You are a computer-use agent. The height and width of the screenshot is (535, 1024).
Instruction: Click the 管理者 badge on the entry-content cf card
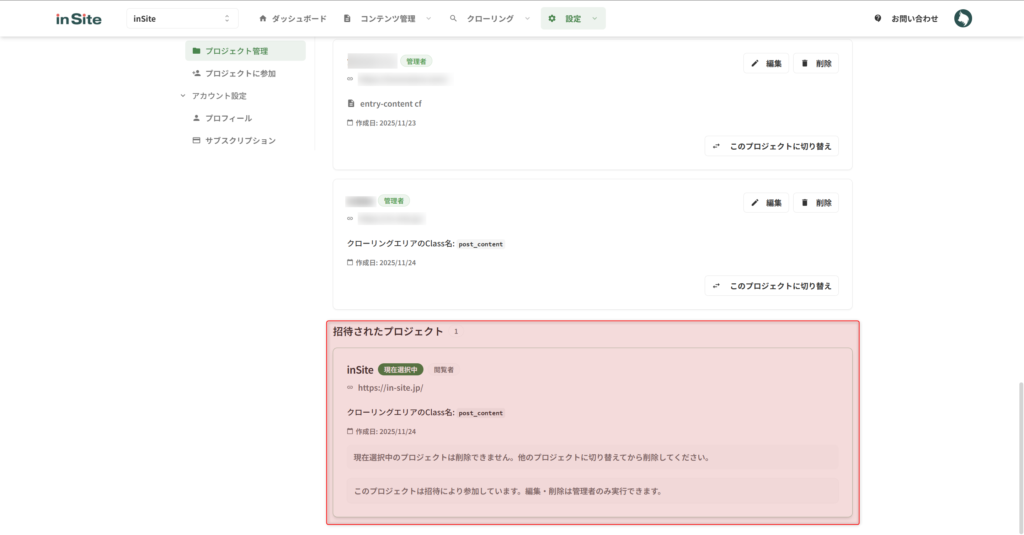tap(416, 61)
